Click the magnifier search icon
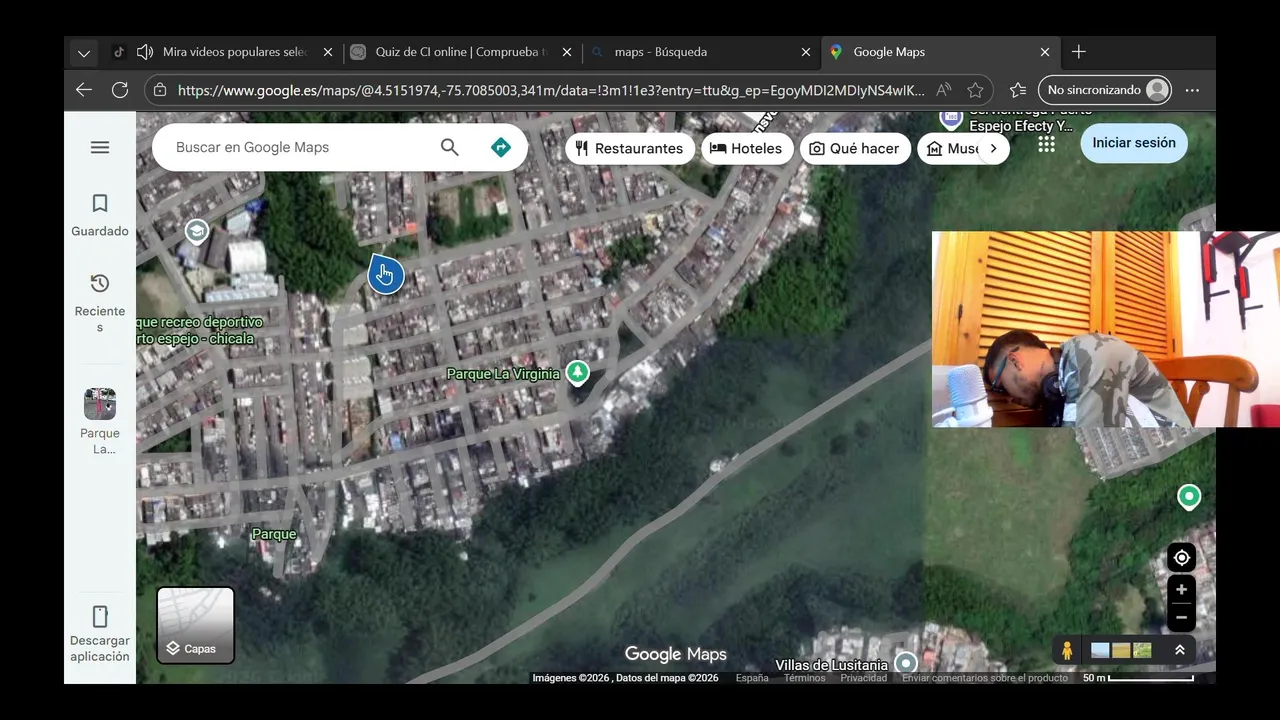This screenshot has height=720, width=1280. (450, 147)
